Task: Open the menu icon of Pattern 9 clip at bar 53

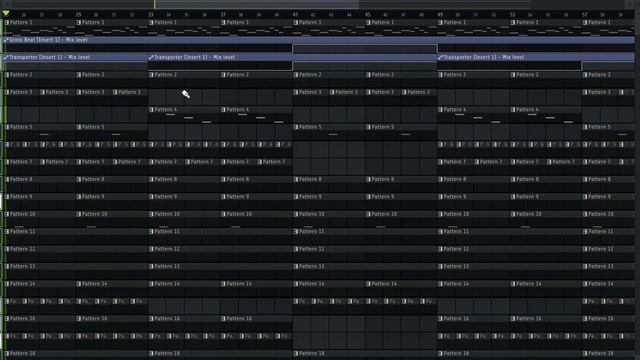Action: pyautogui.click(x=513, y=197)
